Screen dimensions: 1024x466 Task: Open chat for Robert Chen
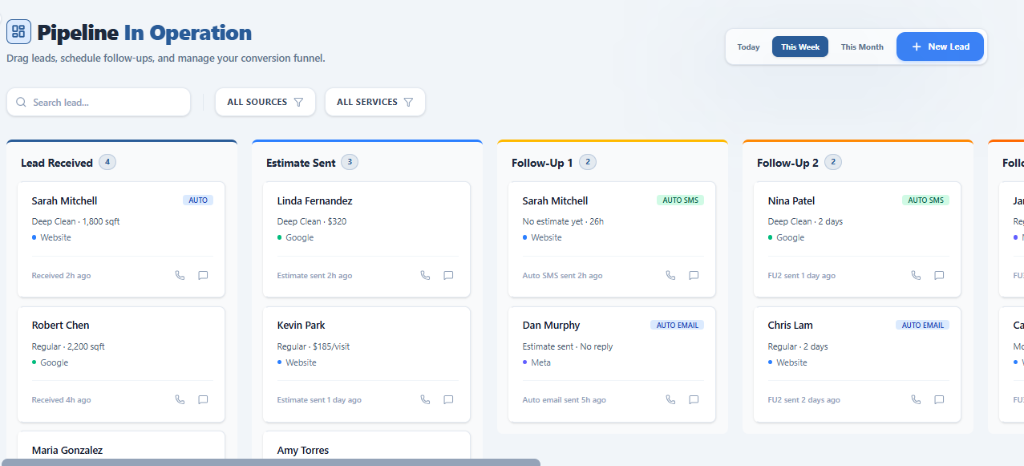(x=203, y=399)
